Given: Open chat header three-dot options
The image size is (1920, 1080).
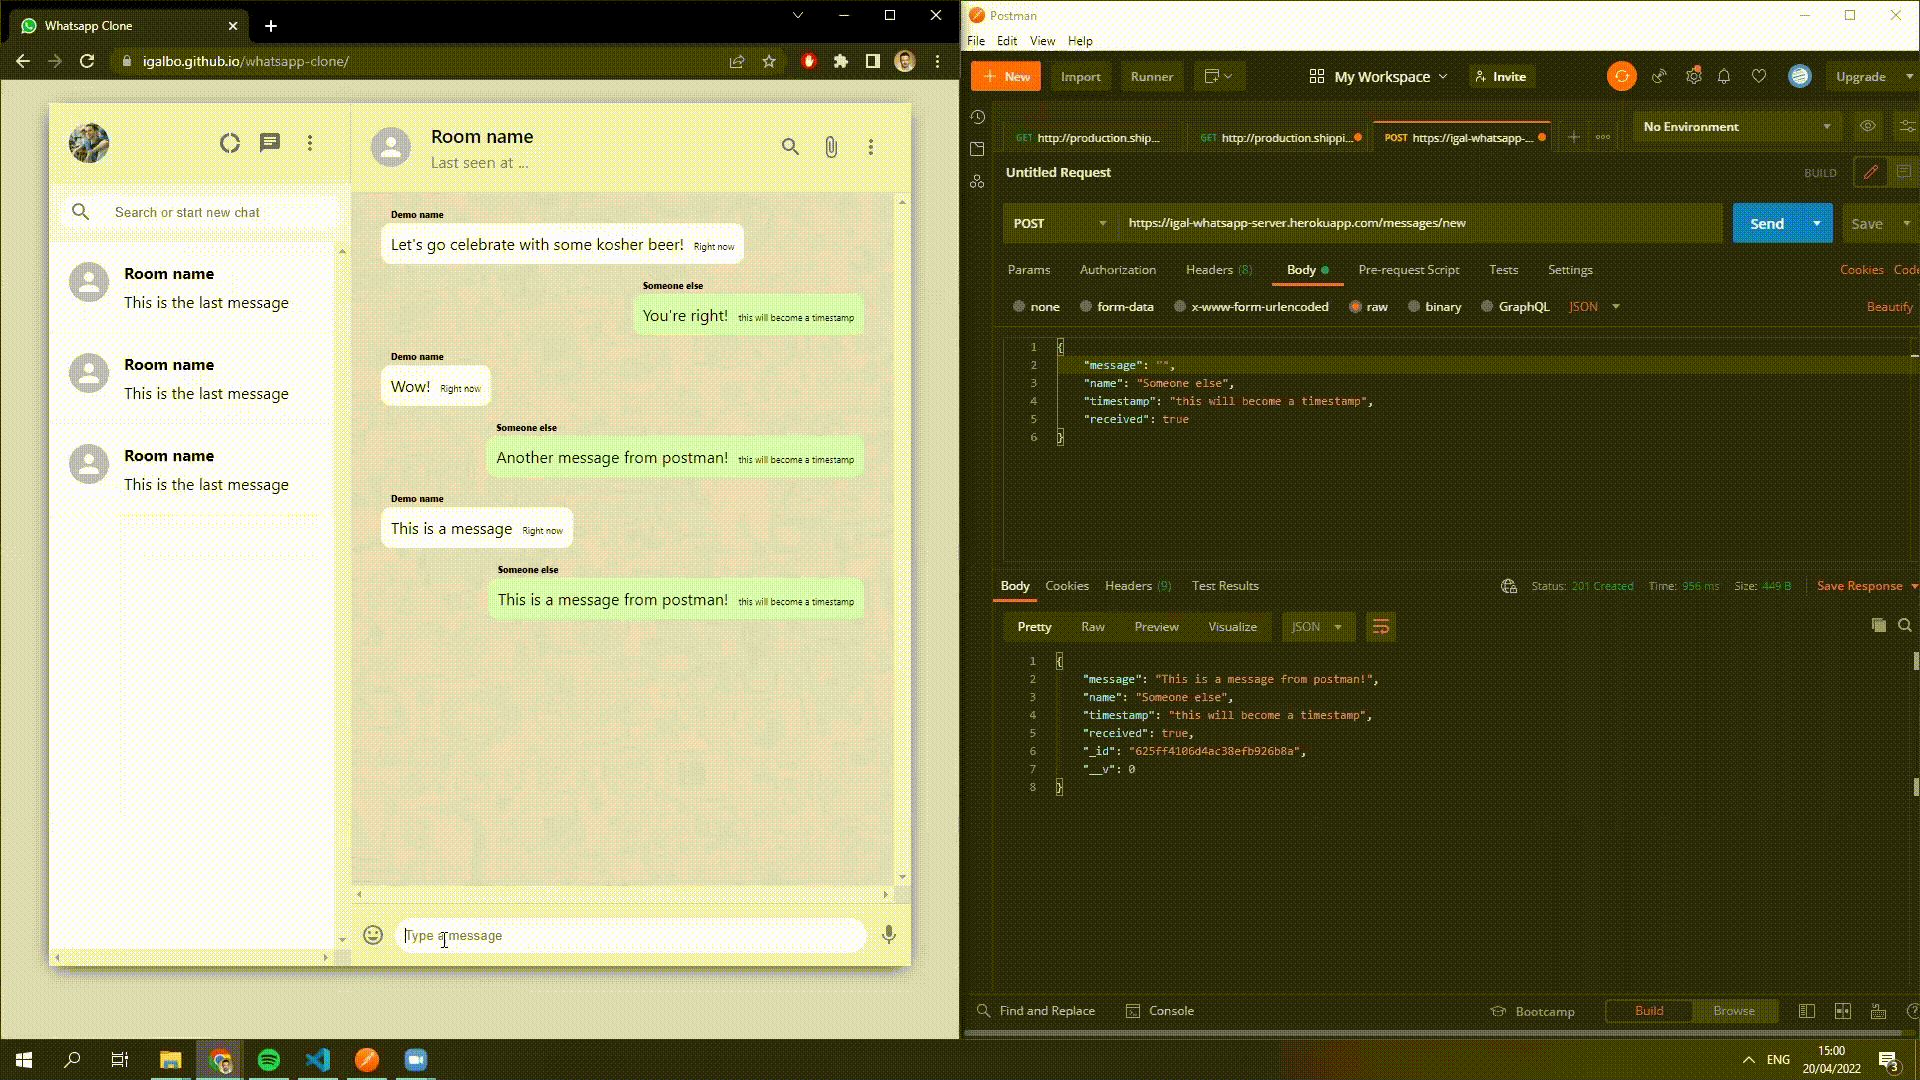Looking at the screenshot, I should [871, 147].
